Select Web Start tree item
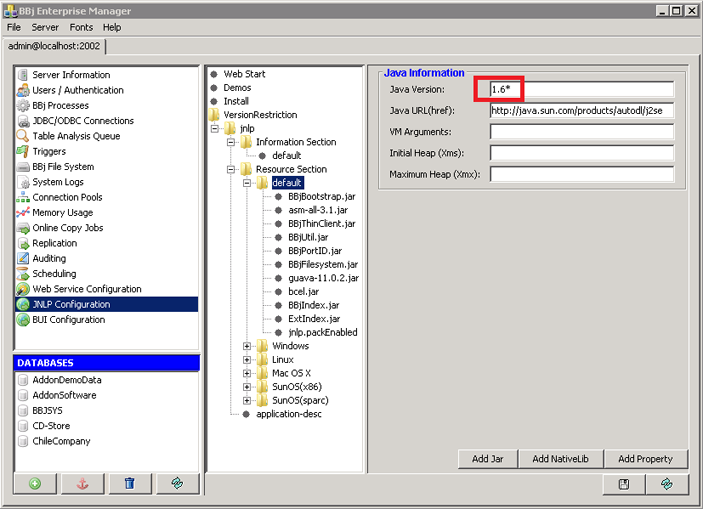This screenshot has width=703, height=509. [244, 74]
